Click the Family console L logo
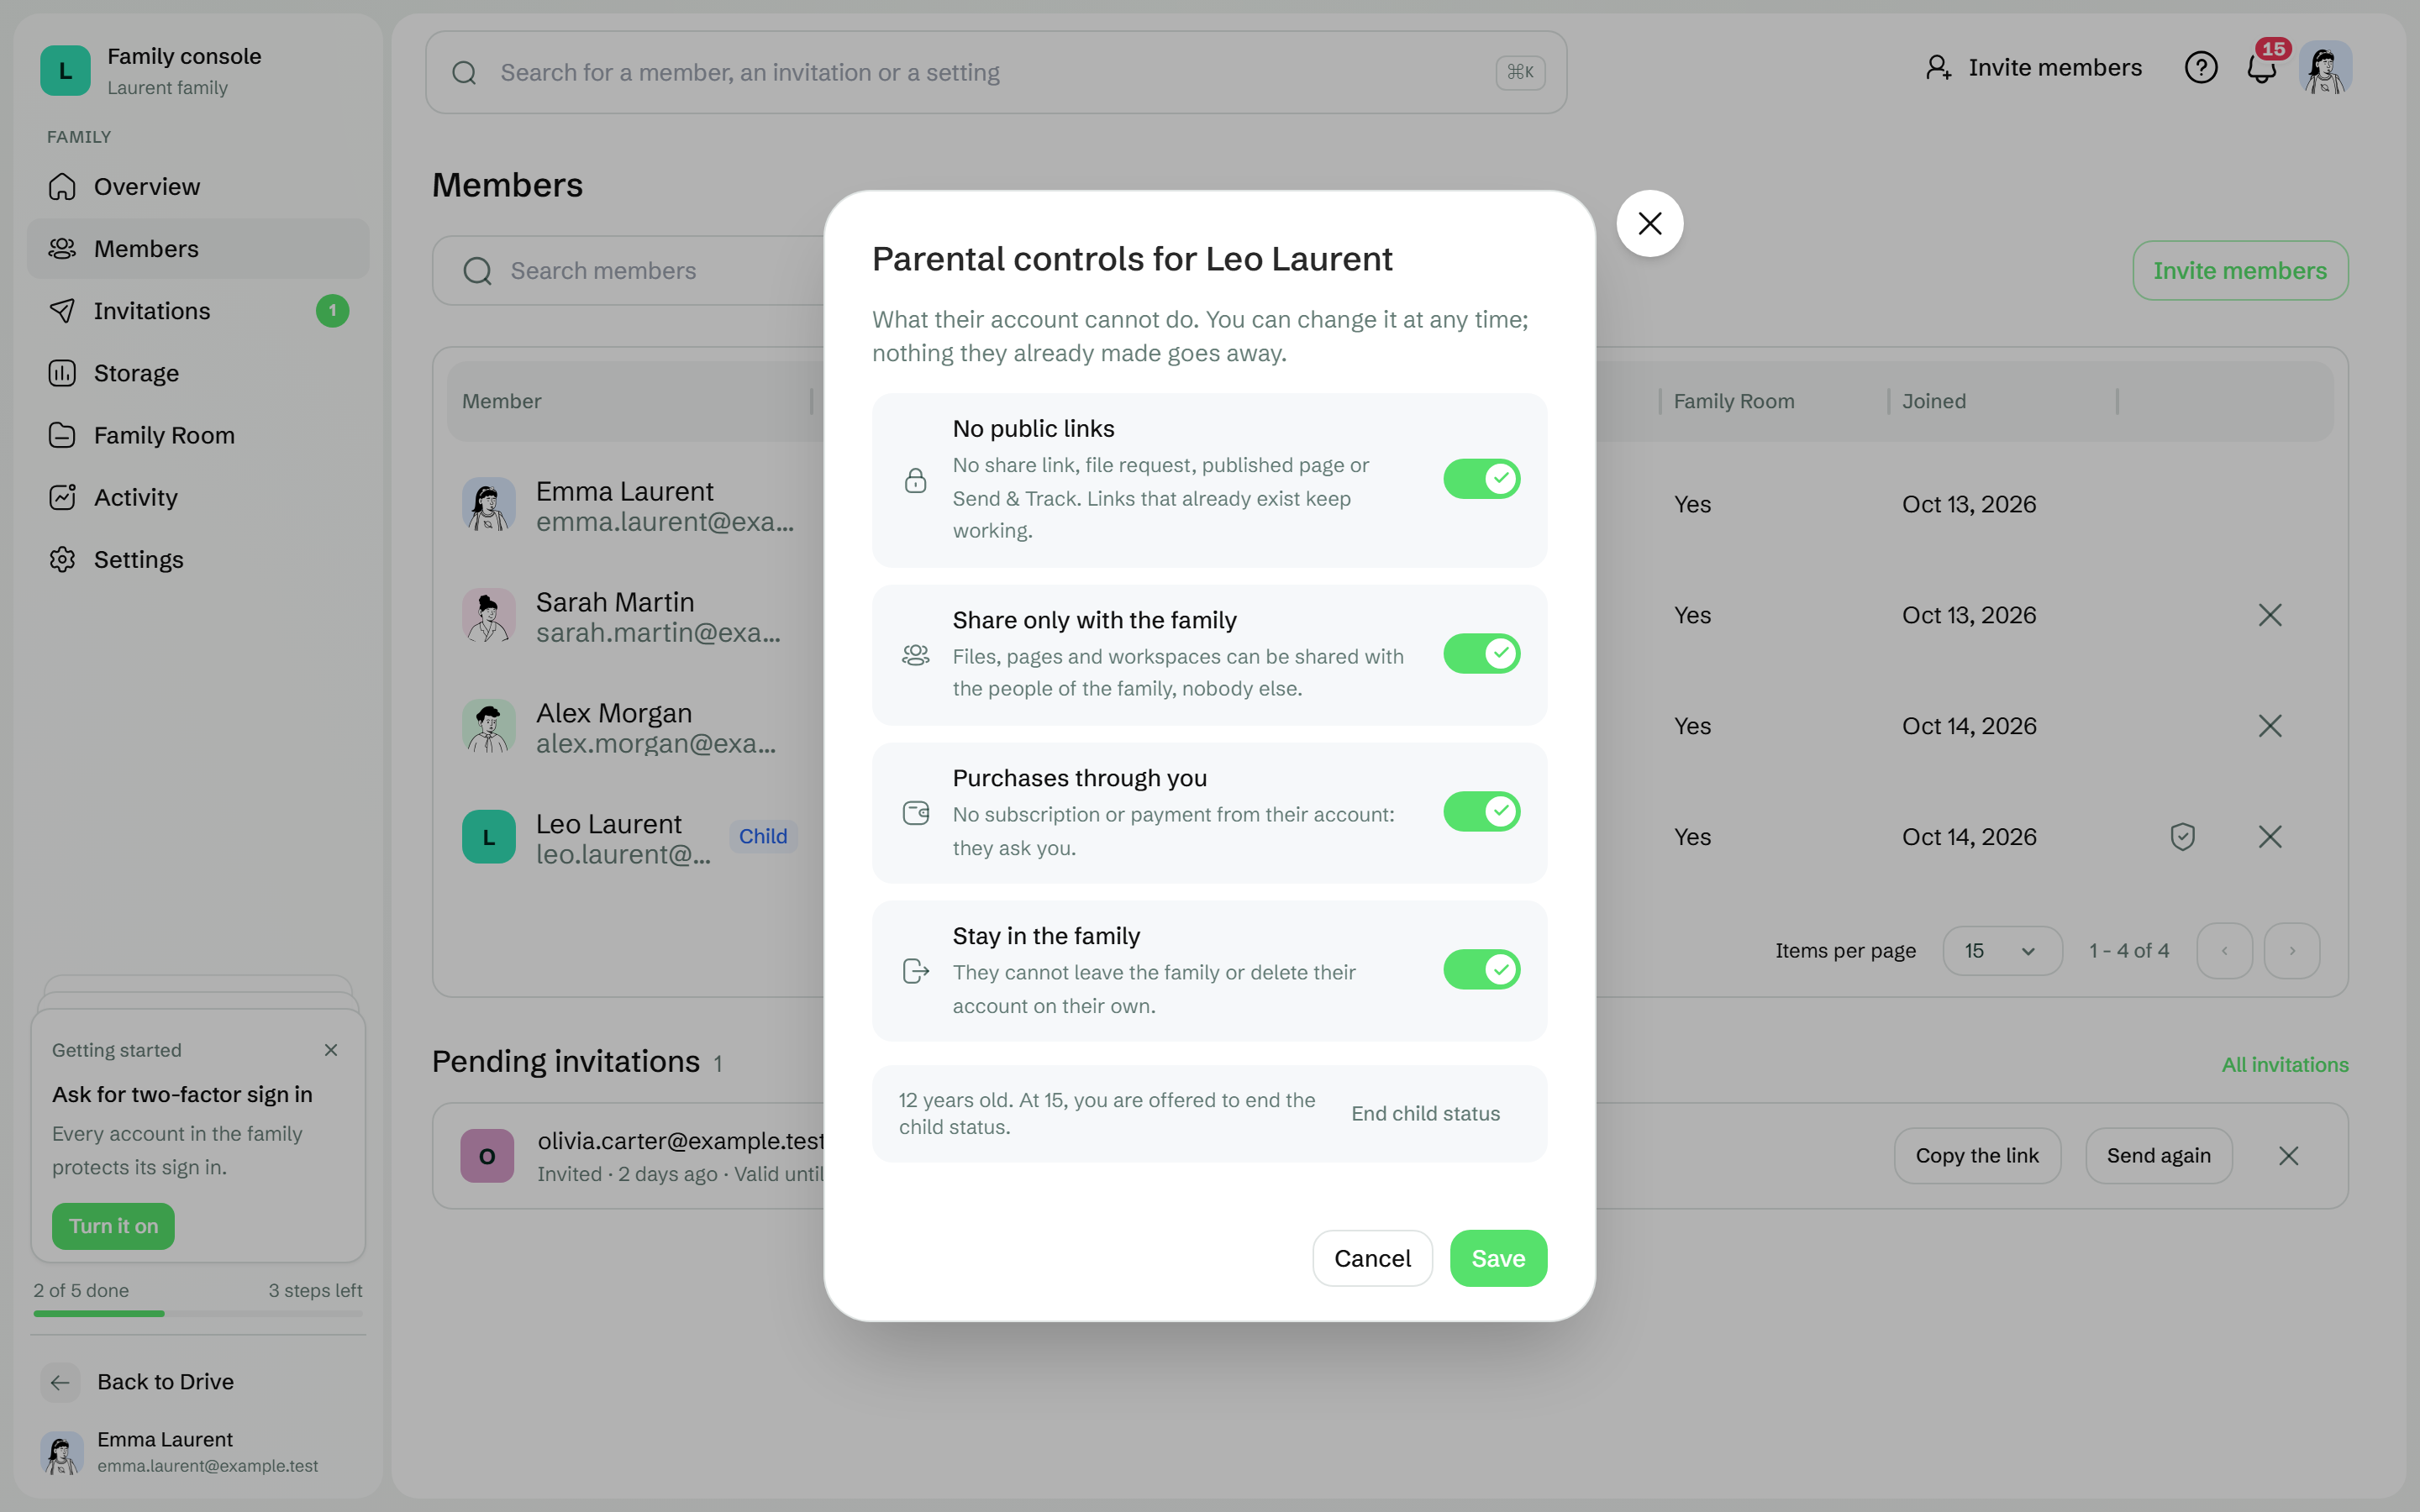Viewport: 2420px width, 1512px height. [65, 71]
